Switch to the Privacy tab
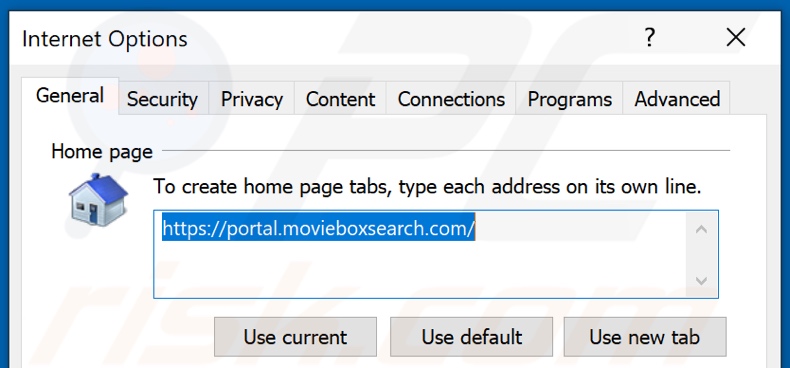Image resolution: width=790 pixels, height=368 pixels. click(x=252, y=99)
